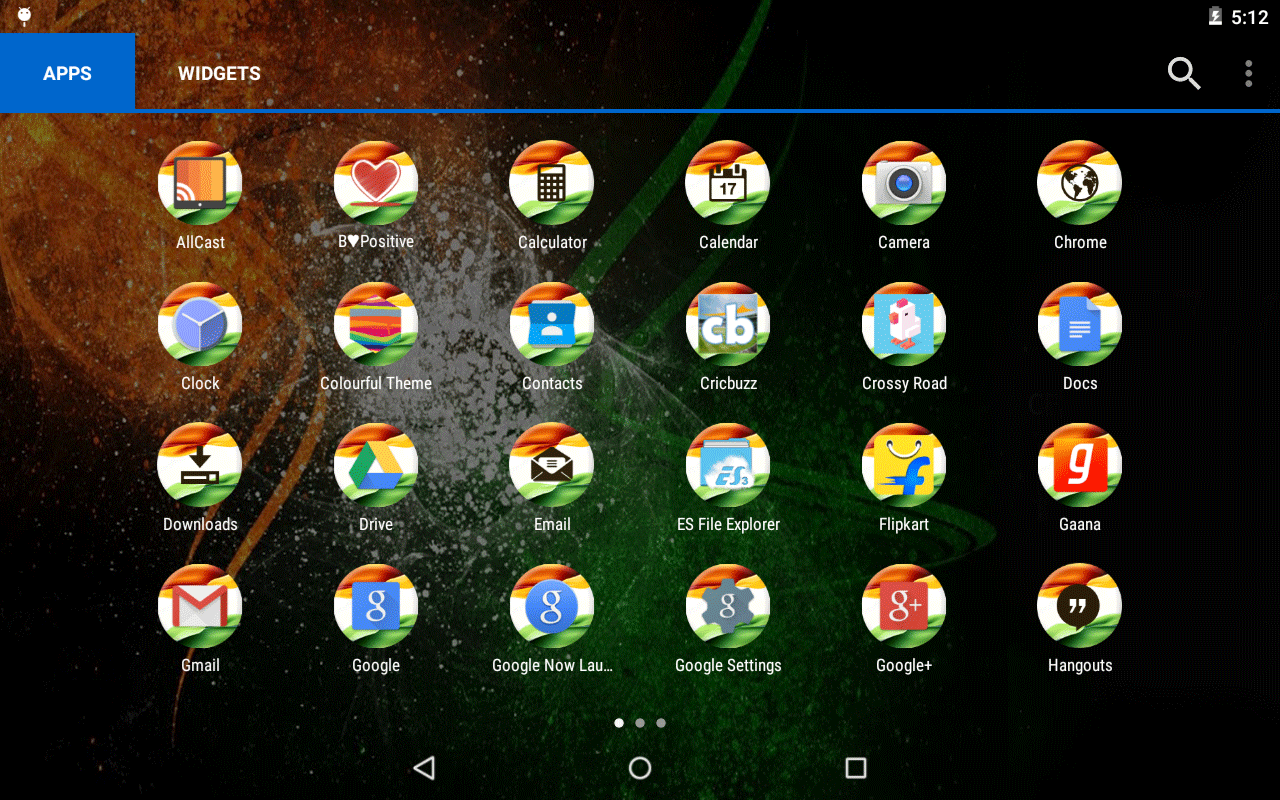Open the Email app icon
Viewport: 1280px width, 800px height.
click(552, 465)
